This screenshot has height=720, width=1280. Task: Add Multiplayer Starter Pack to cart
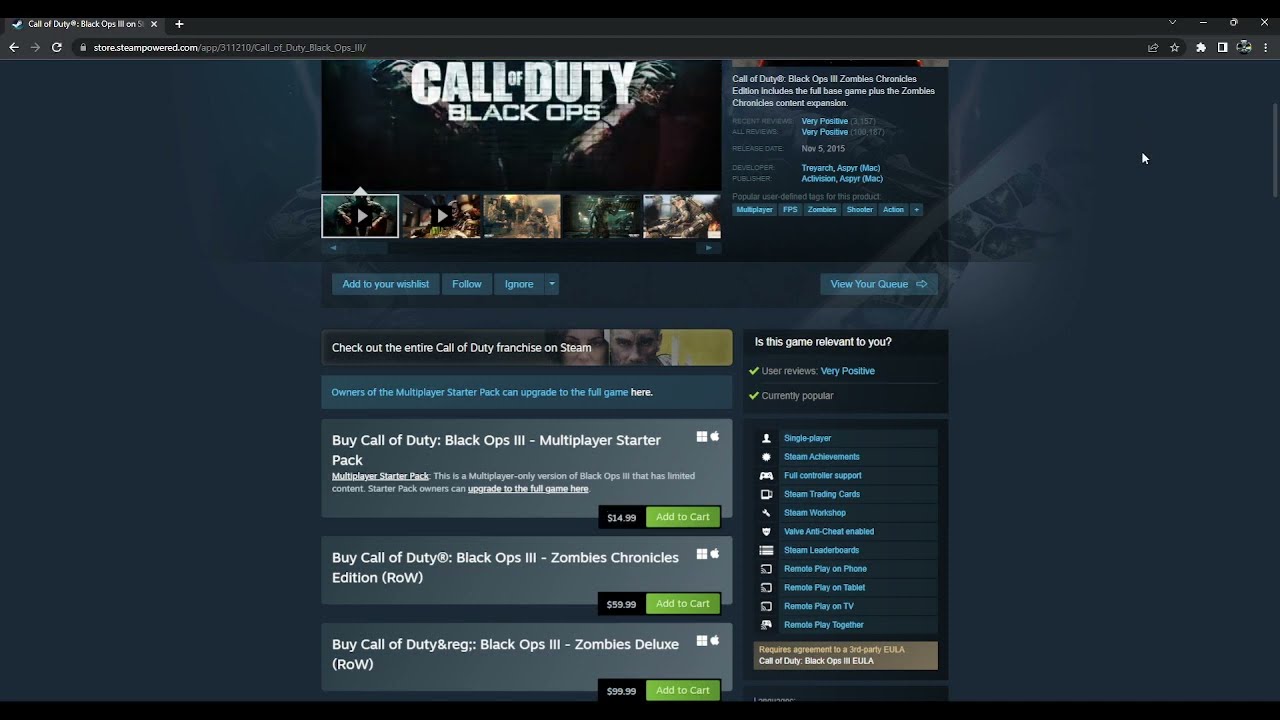click(x=683, y=517)
